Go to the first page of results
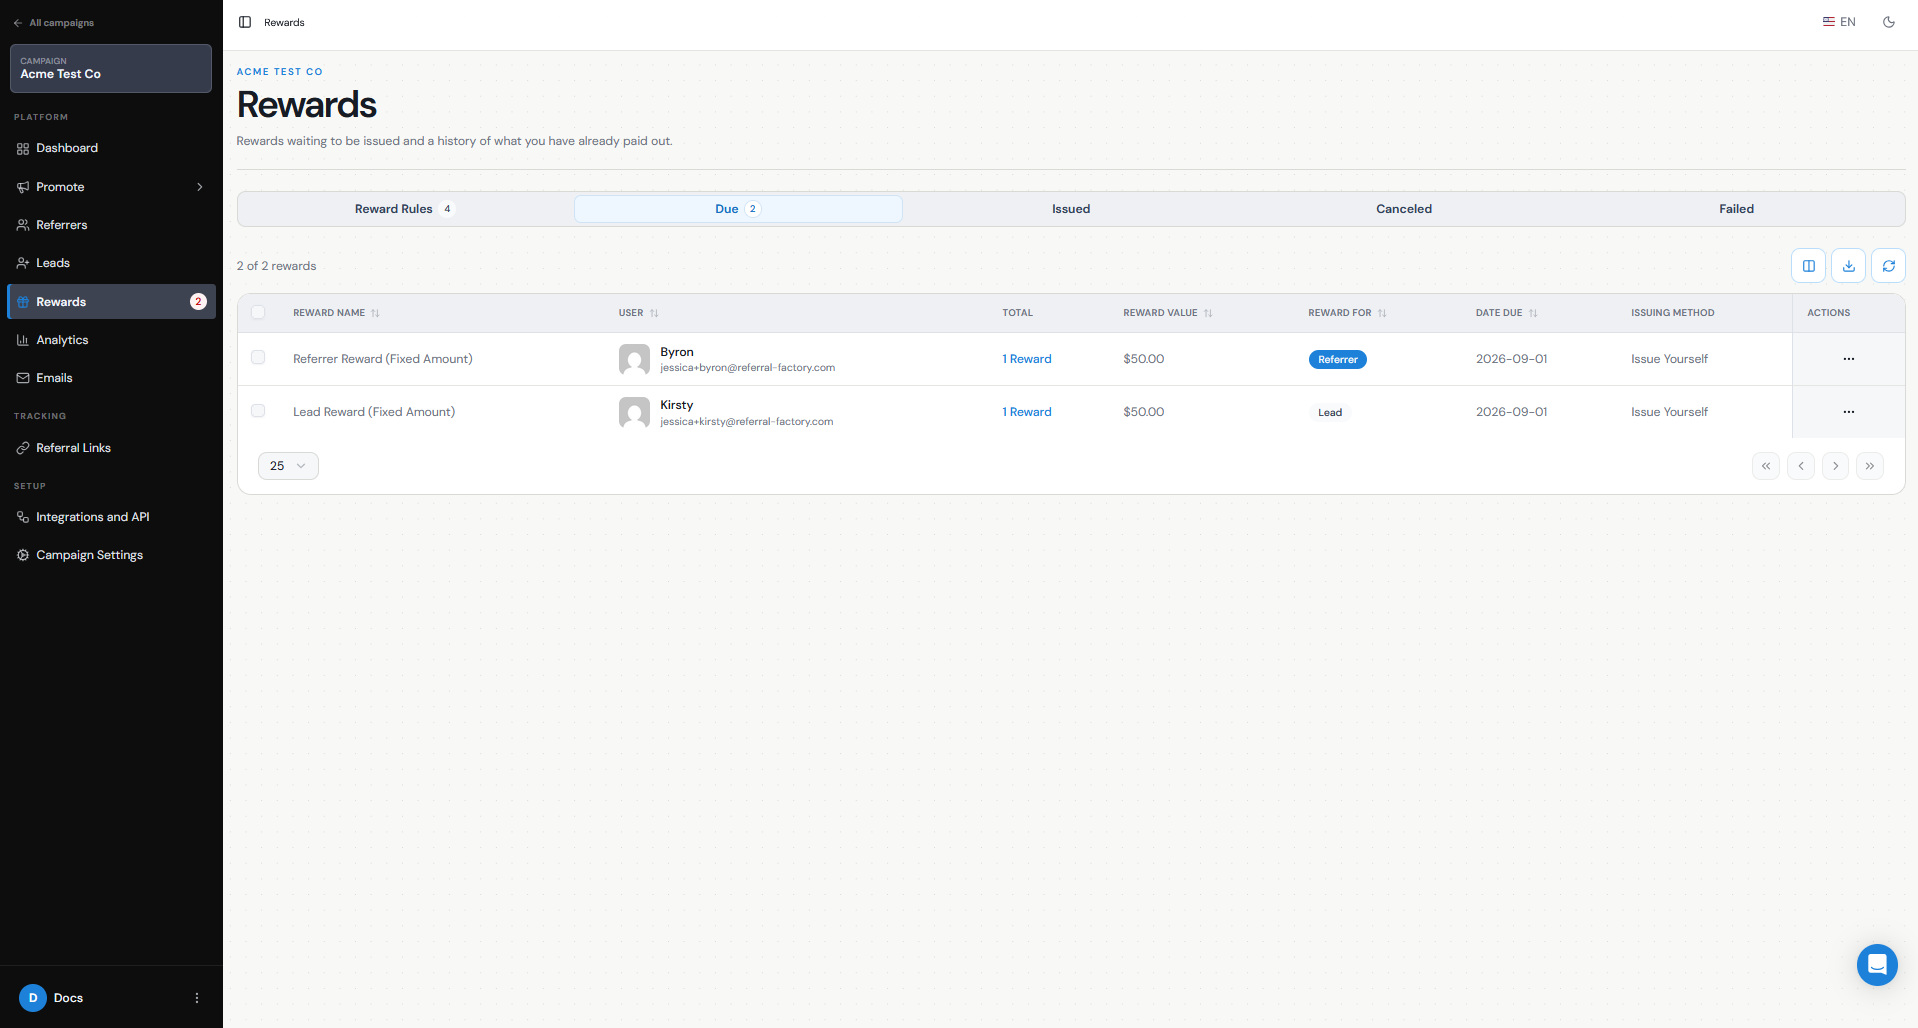 tap(1766, 466)
